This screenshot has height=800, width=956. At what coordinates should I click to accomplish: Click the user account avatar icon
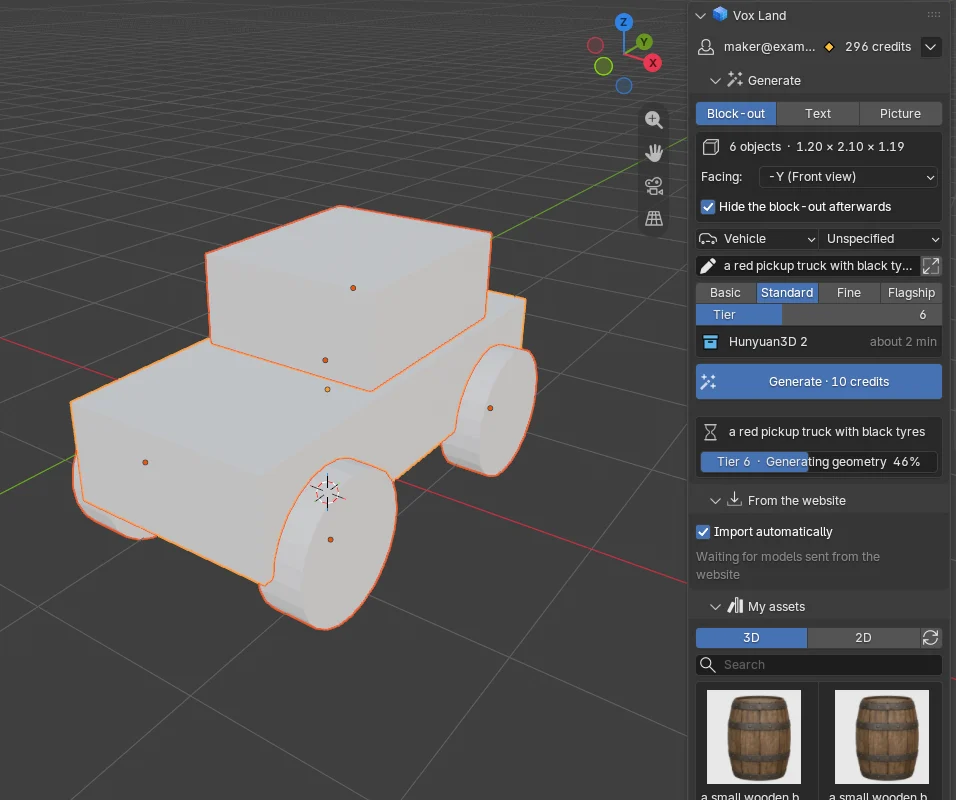click(x=706, y=47)
